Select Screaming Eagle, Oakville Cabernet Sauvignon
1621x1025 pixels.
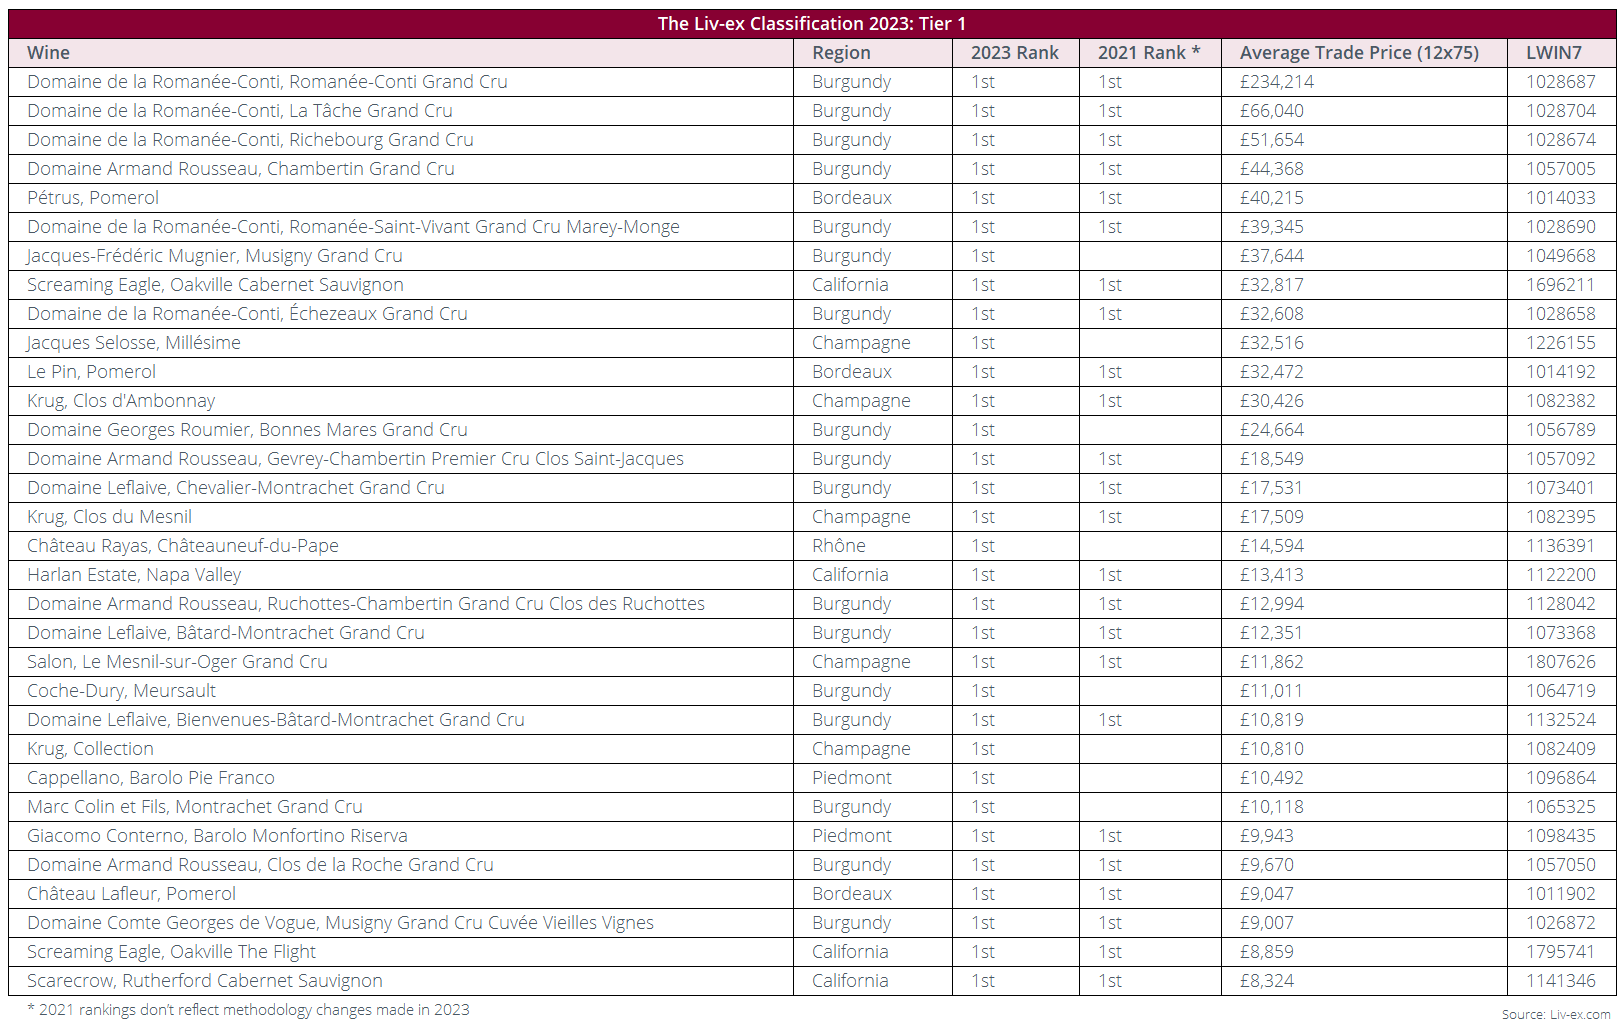[215, 285]
